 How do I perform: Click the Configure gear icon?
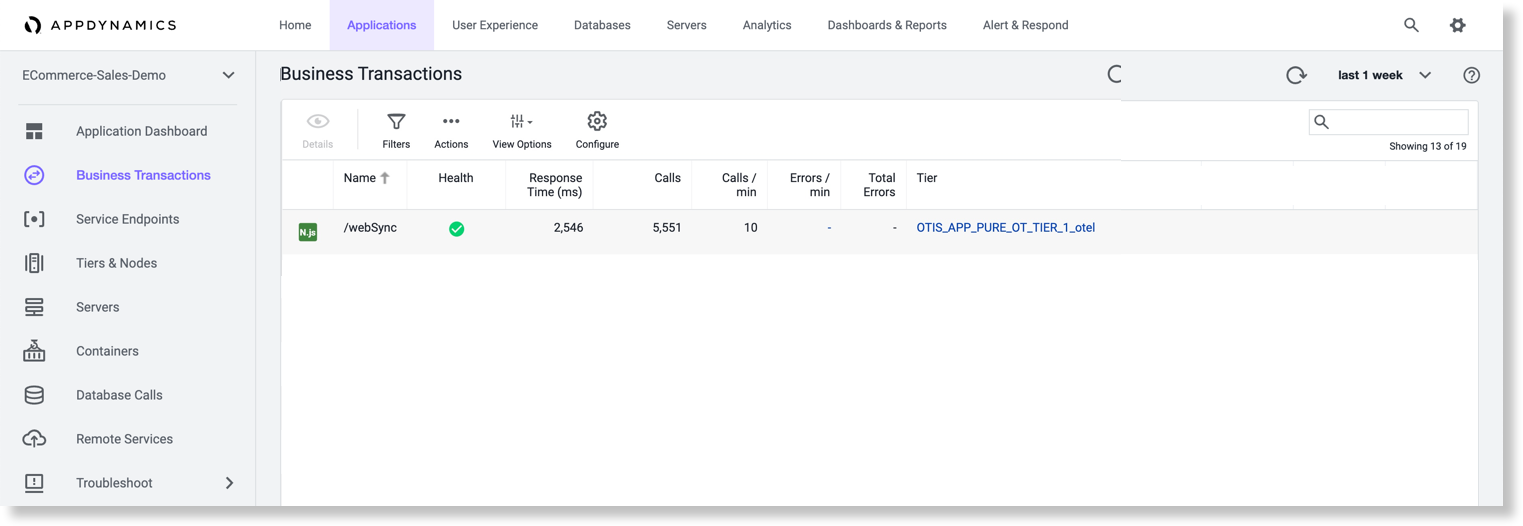[597, 121]
